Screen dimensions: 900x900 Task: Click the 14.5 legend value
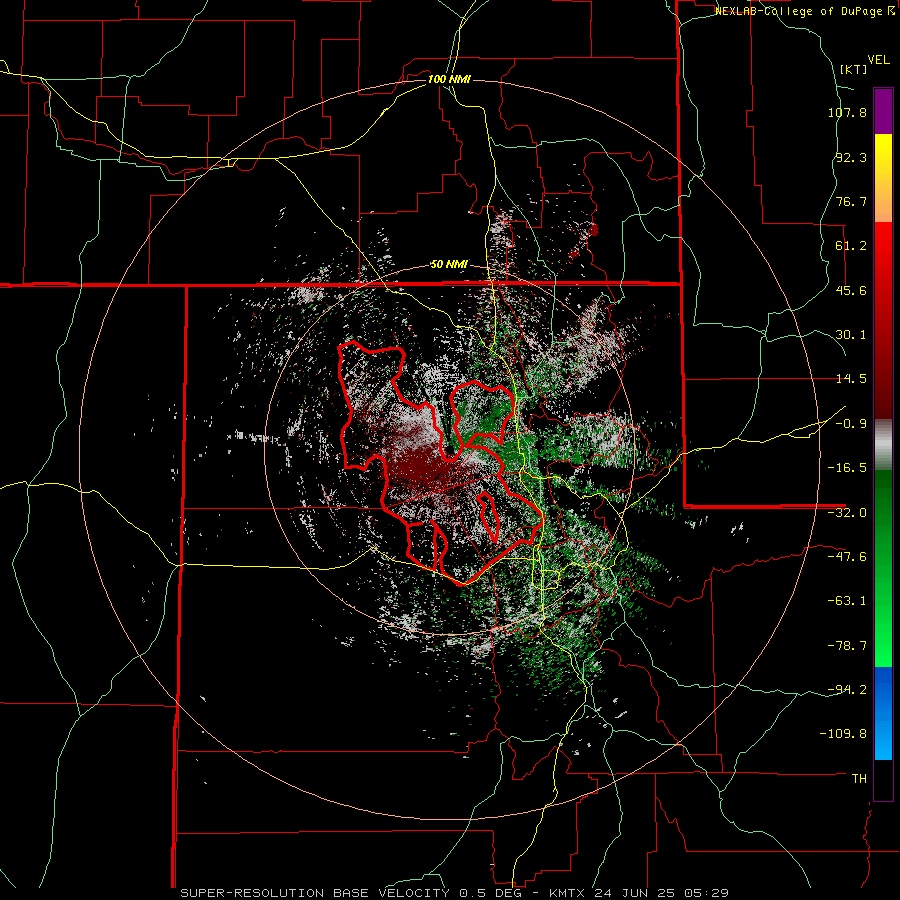[851, 379]
